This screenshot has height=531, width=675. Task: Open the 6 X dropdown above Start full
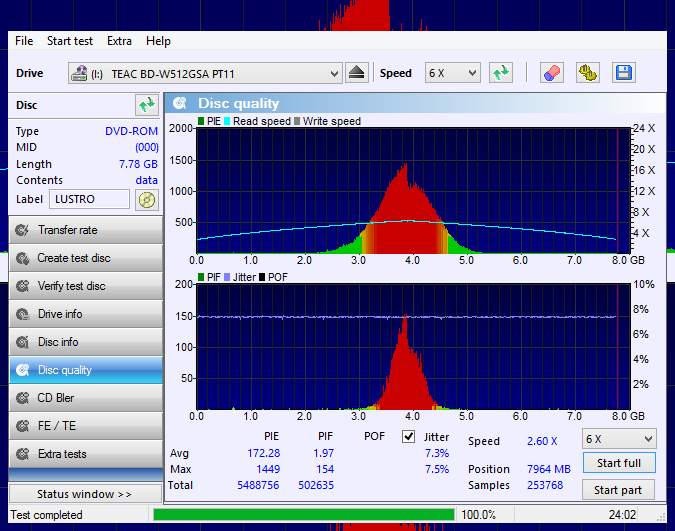point(619,439)
